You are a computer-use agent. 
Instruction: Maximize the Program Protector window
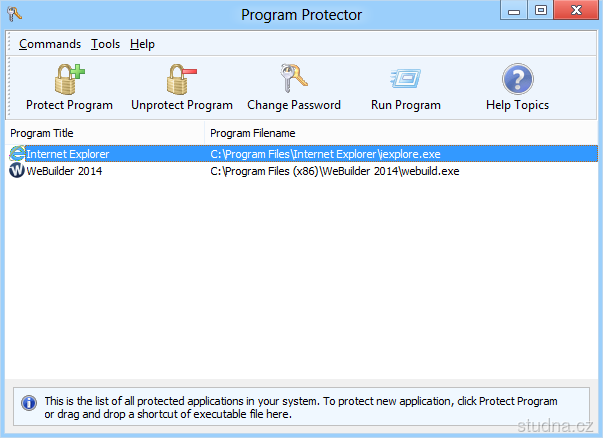point(541,10)
